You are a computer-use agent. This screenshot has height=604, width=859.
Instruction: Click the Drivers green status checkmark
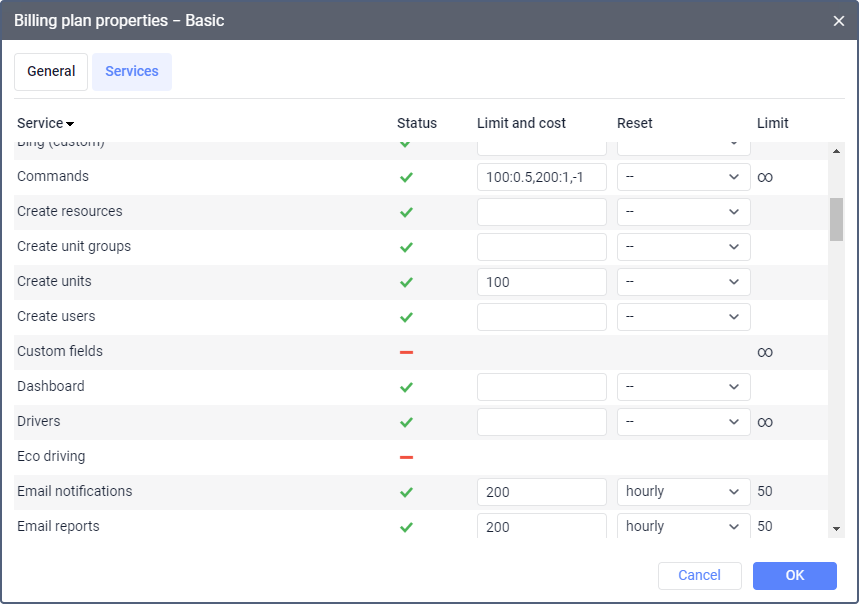(406, 422)
